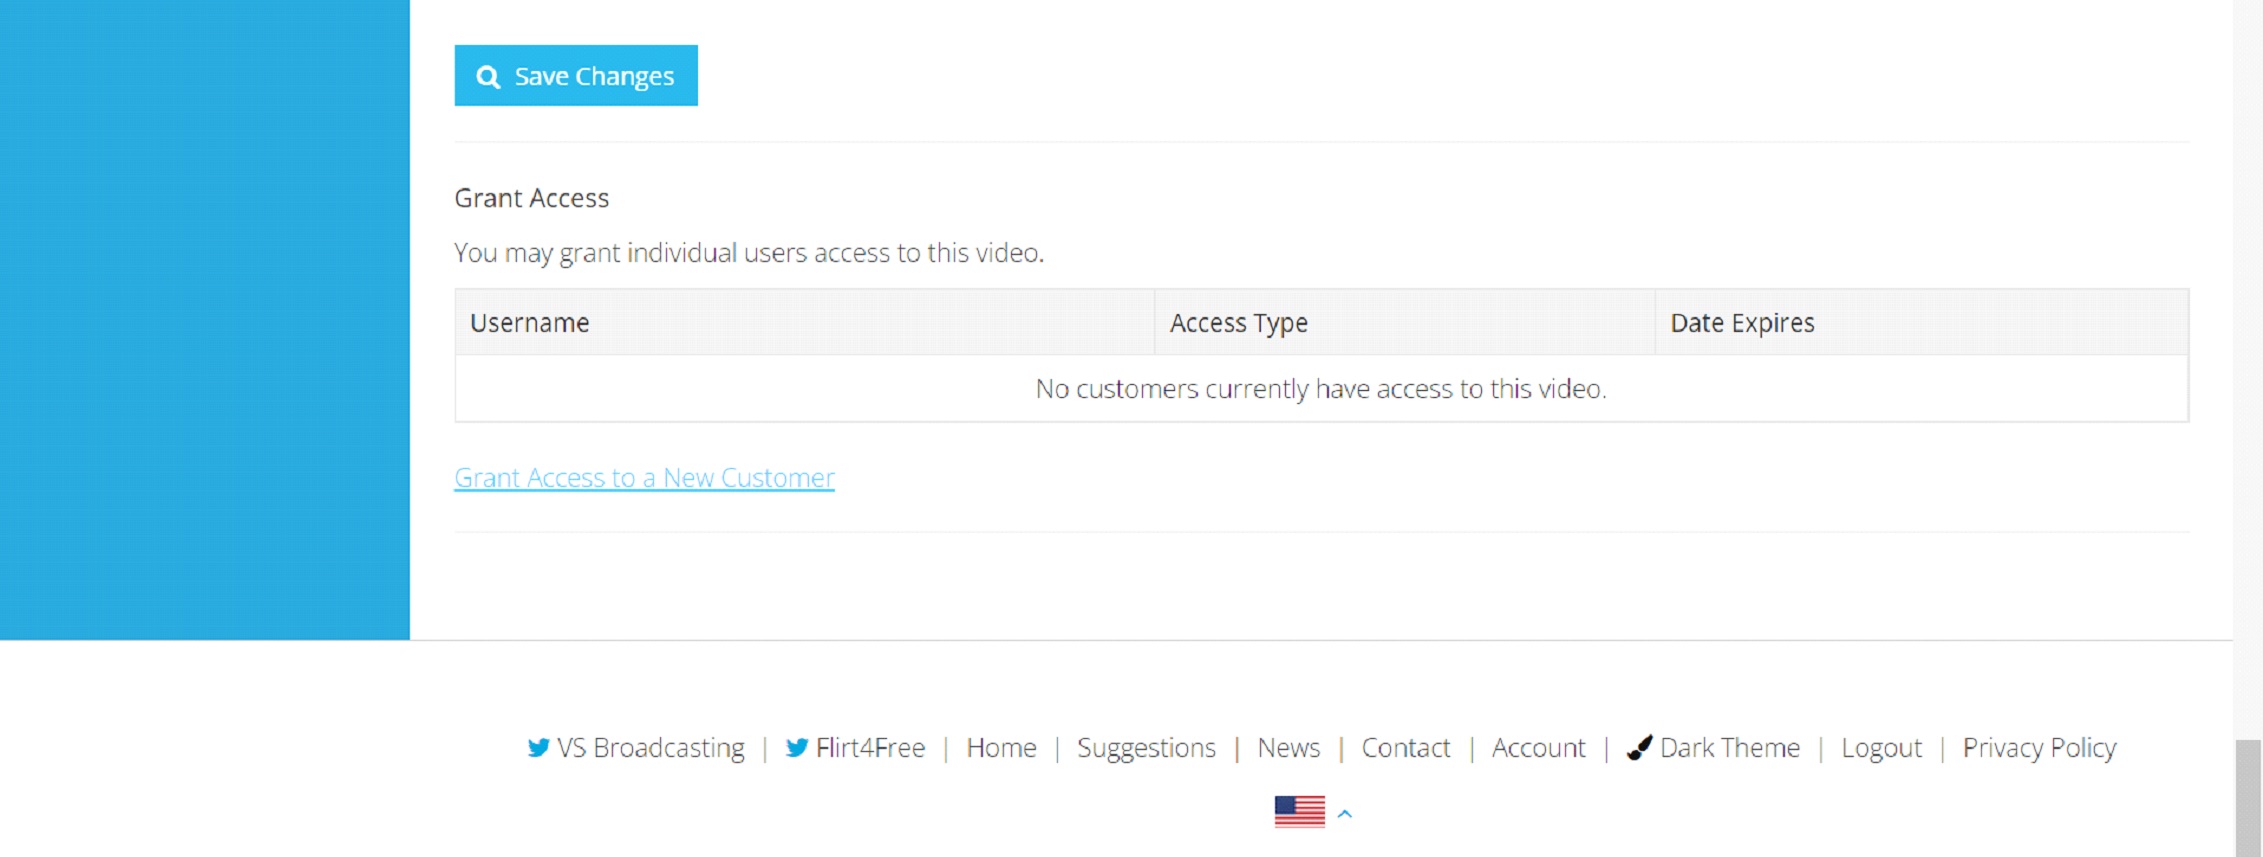Open the Account footer link

pyautogui.click(x=1538, y=748)
